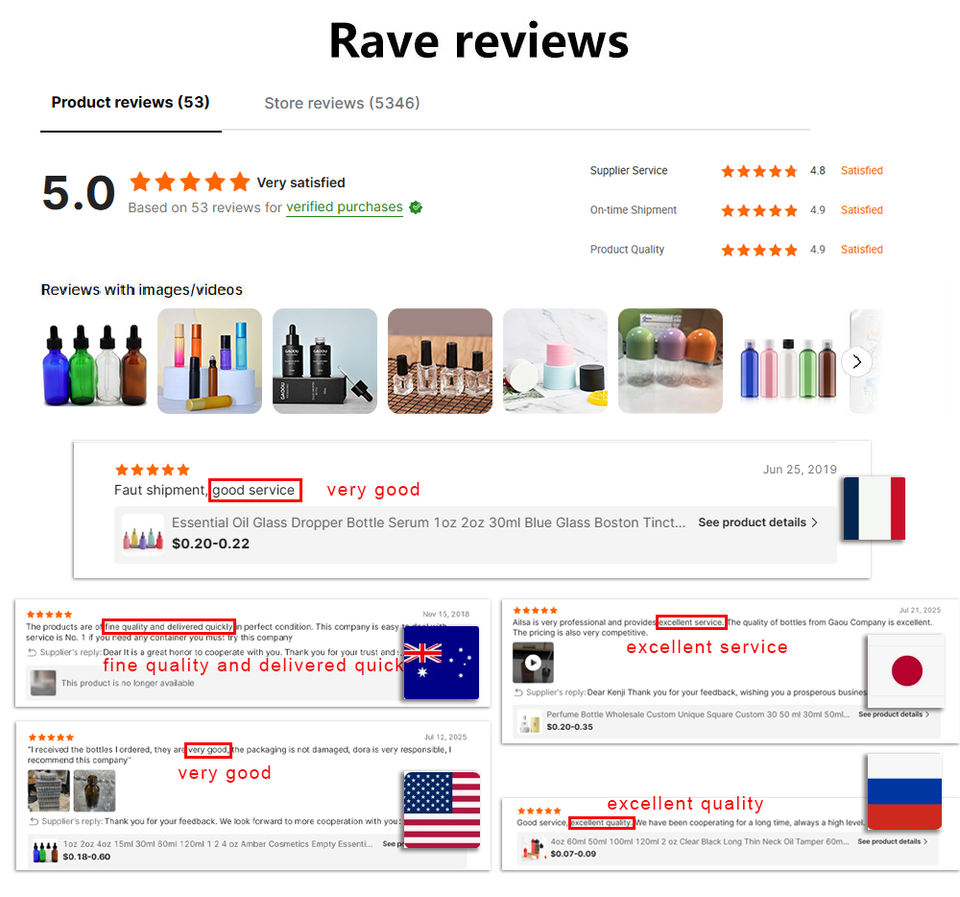Screen dimensions: 960x897
Task: Open the Store reviews (5346) tab
Action: 342,103
